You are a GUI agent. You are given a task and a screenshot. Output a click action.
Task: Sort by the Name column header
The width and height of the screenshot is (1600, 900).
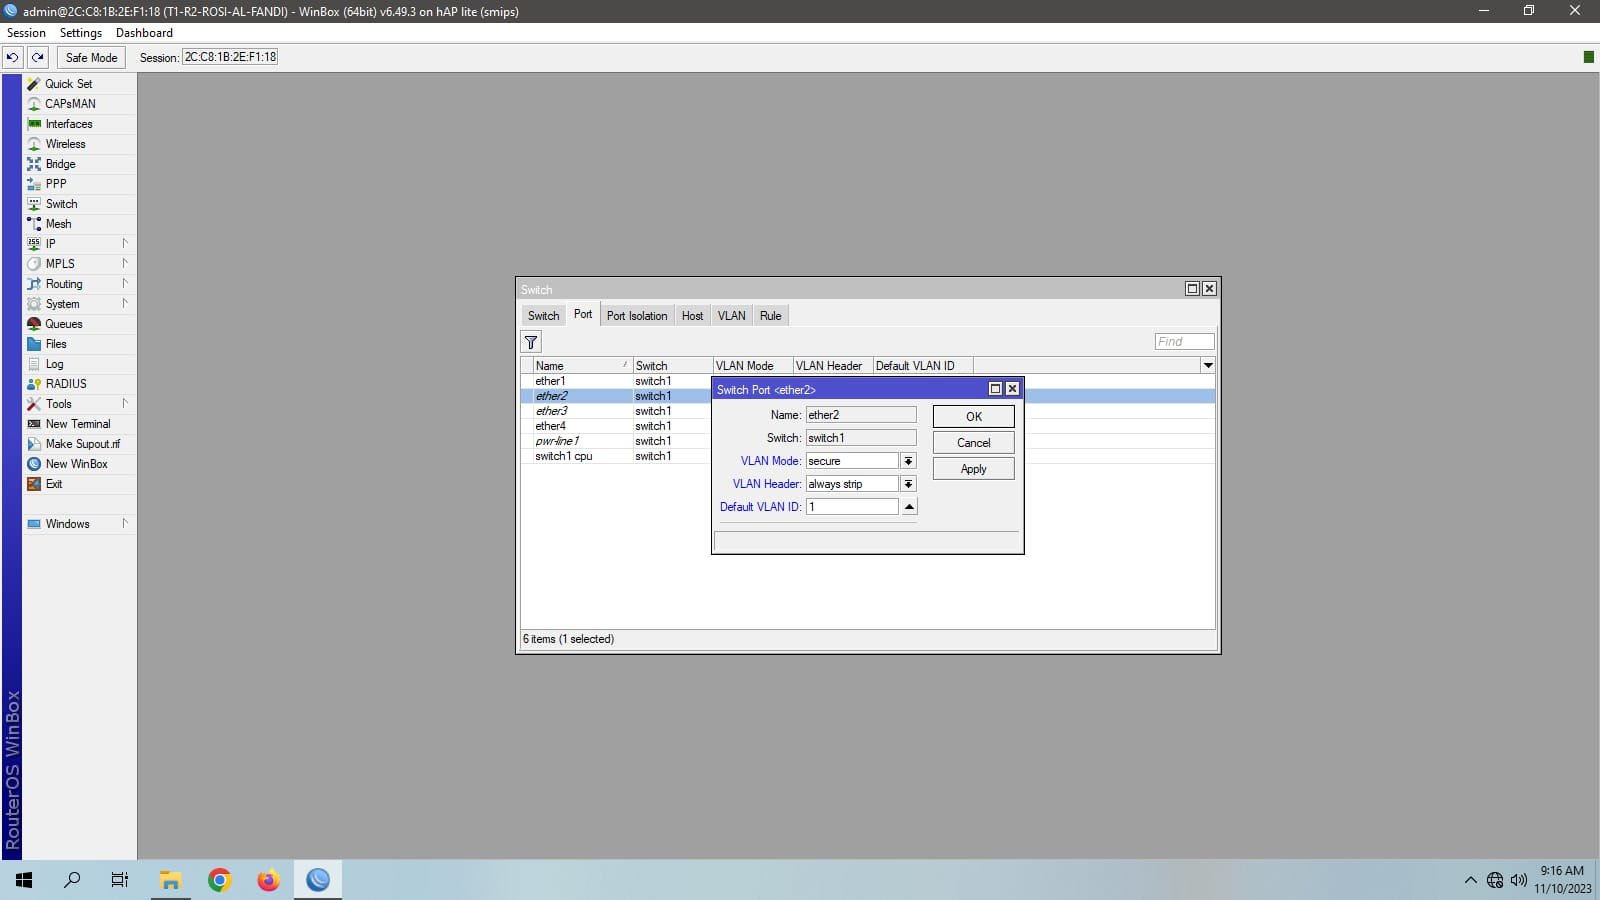click(x=582, y=365)
